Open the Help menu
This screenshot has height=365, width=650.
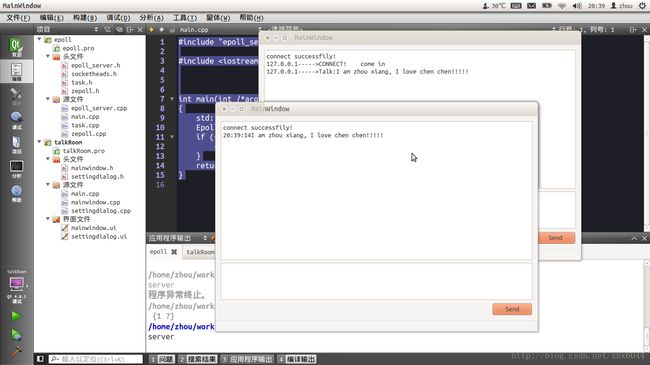pyautogui.click(x=251, y=18)
